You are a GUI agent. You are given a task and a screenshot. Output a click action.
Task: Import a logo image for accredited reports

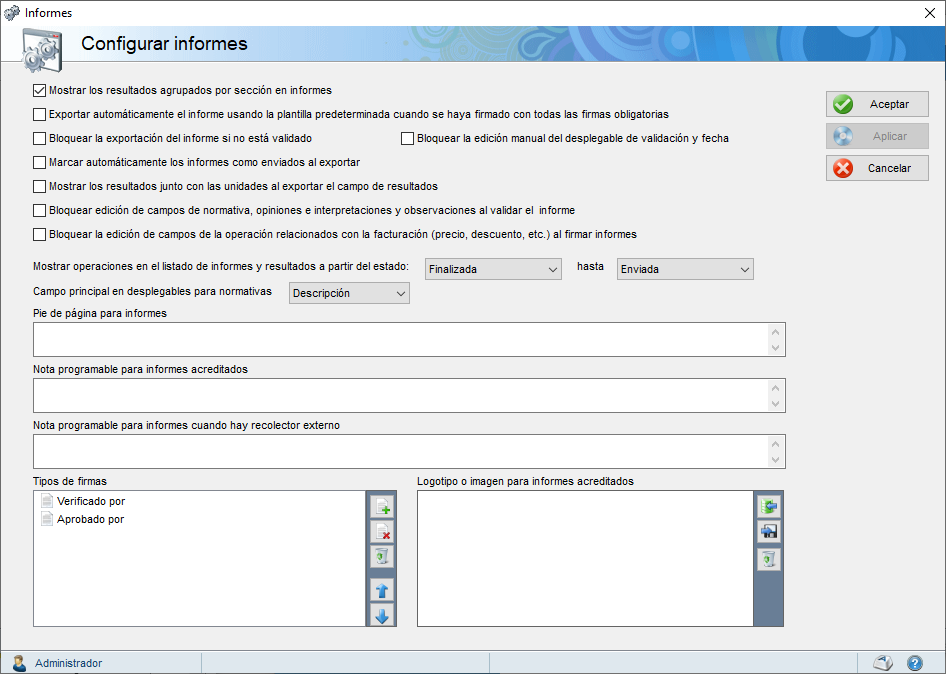click(x=769, y=507)
